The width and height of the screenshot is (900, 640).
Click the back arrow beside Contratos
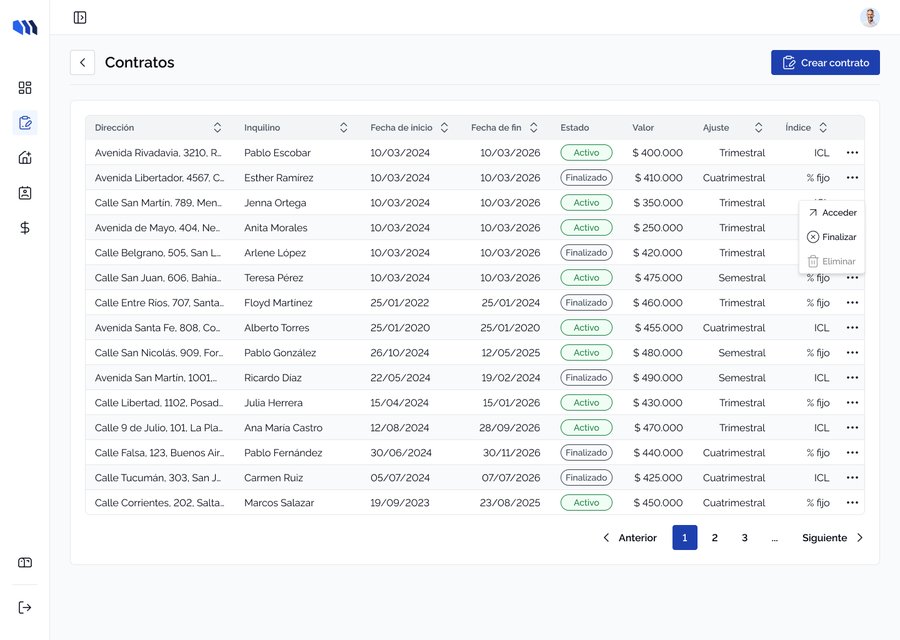click(x=83, y=63)
